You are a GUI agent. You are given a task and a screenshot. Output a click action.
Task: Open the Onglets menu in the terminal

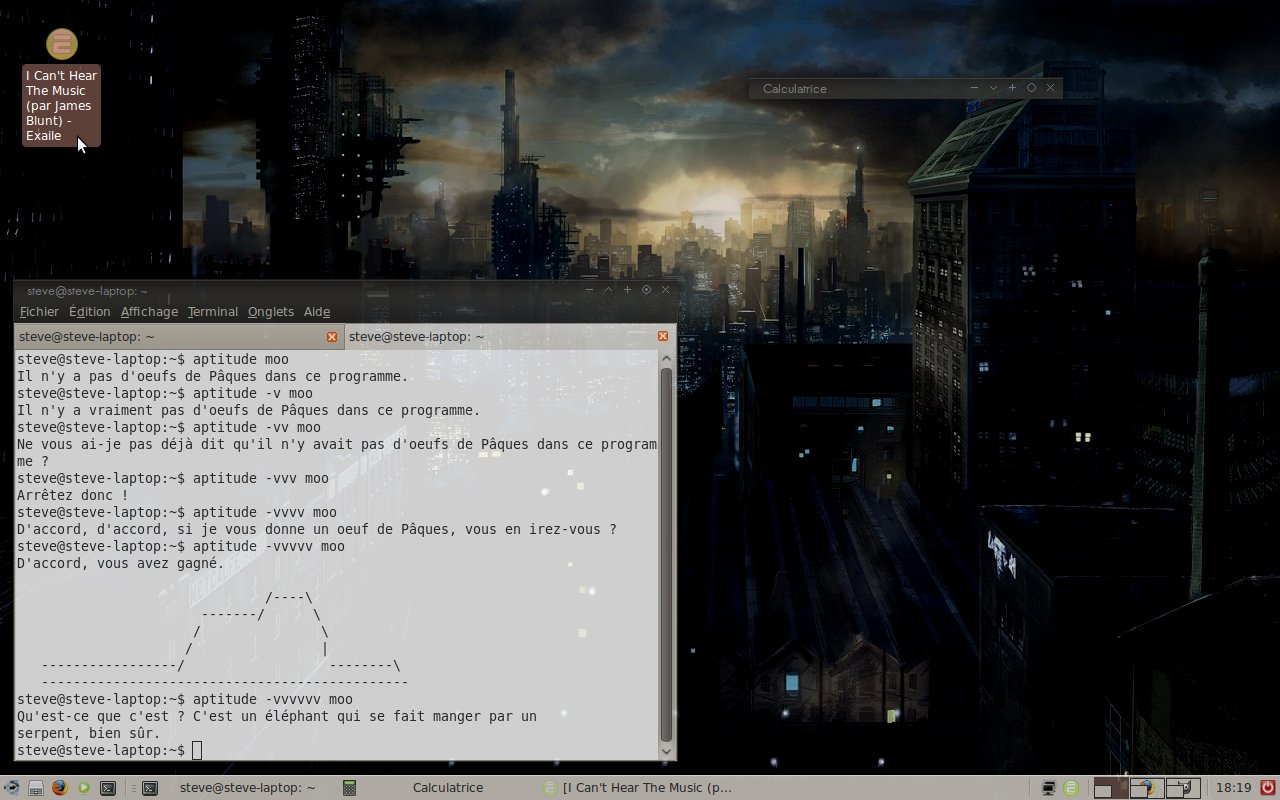[x=271, y=312]
